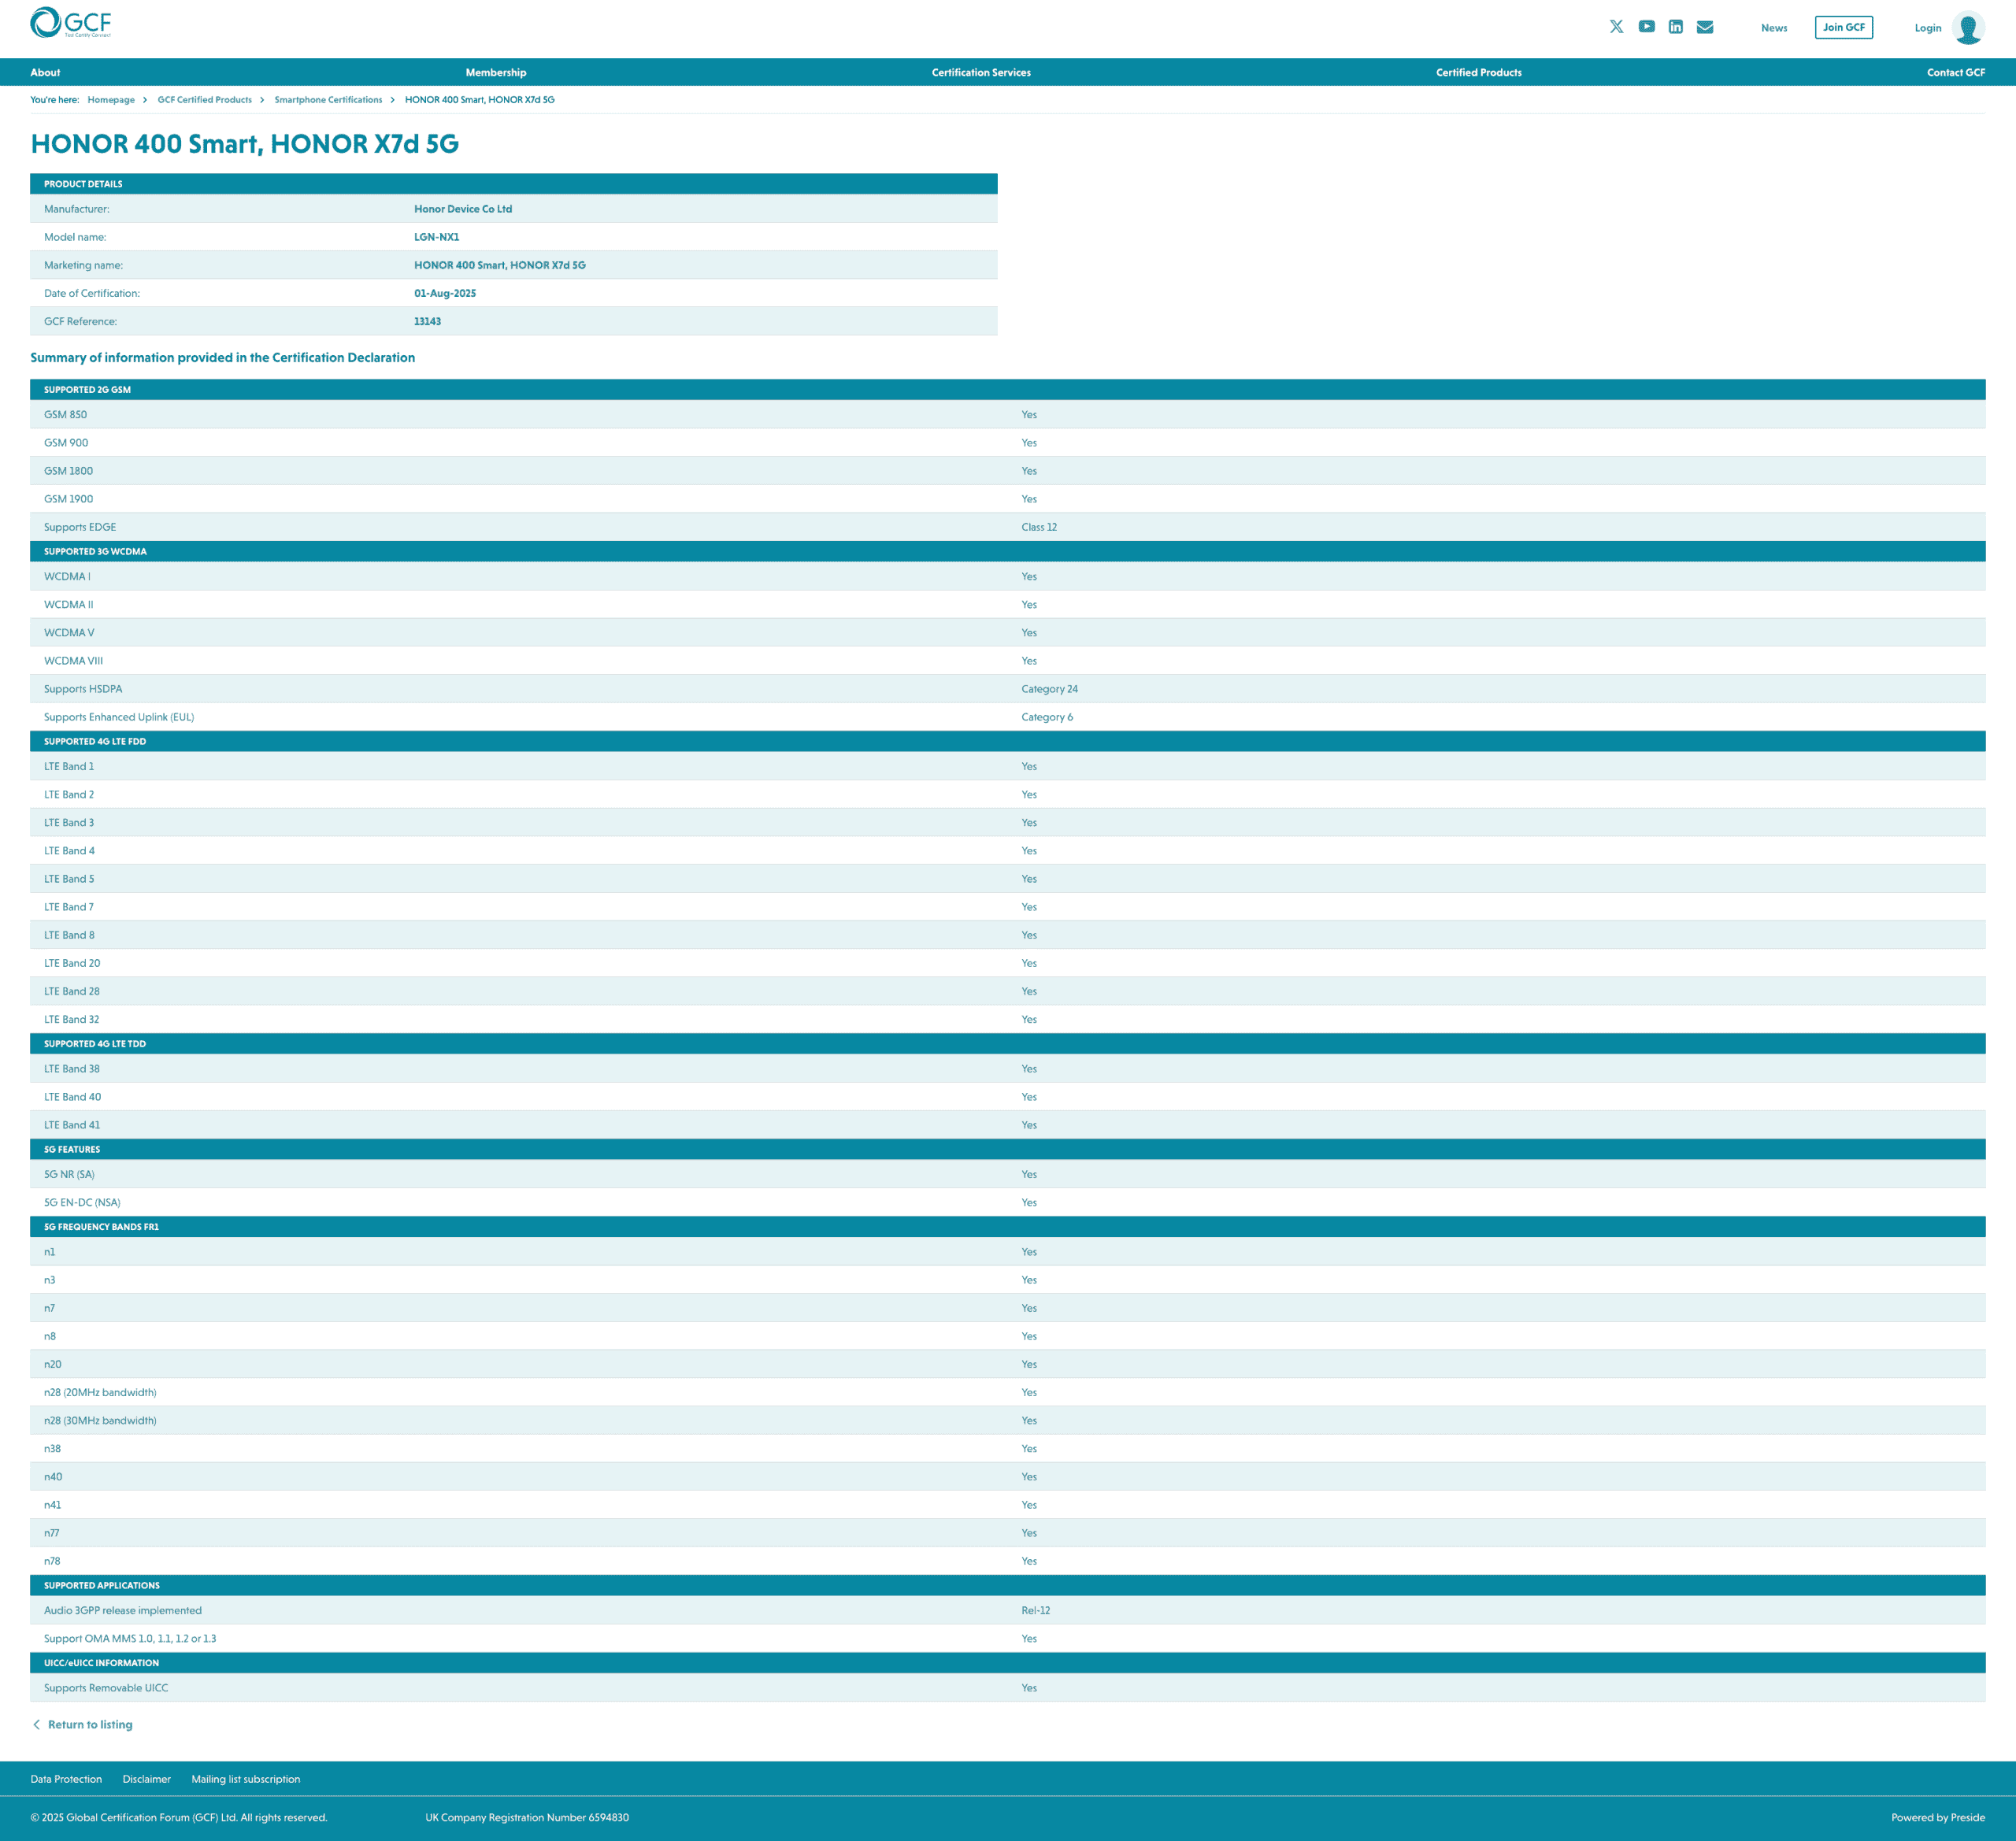Click the Login link
The image size is (2016, 1841).
(x=1927, y=28)
